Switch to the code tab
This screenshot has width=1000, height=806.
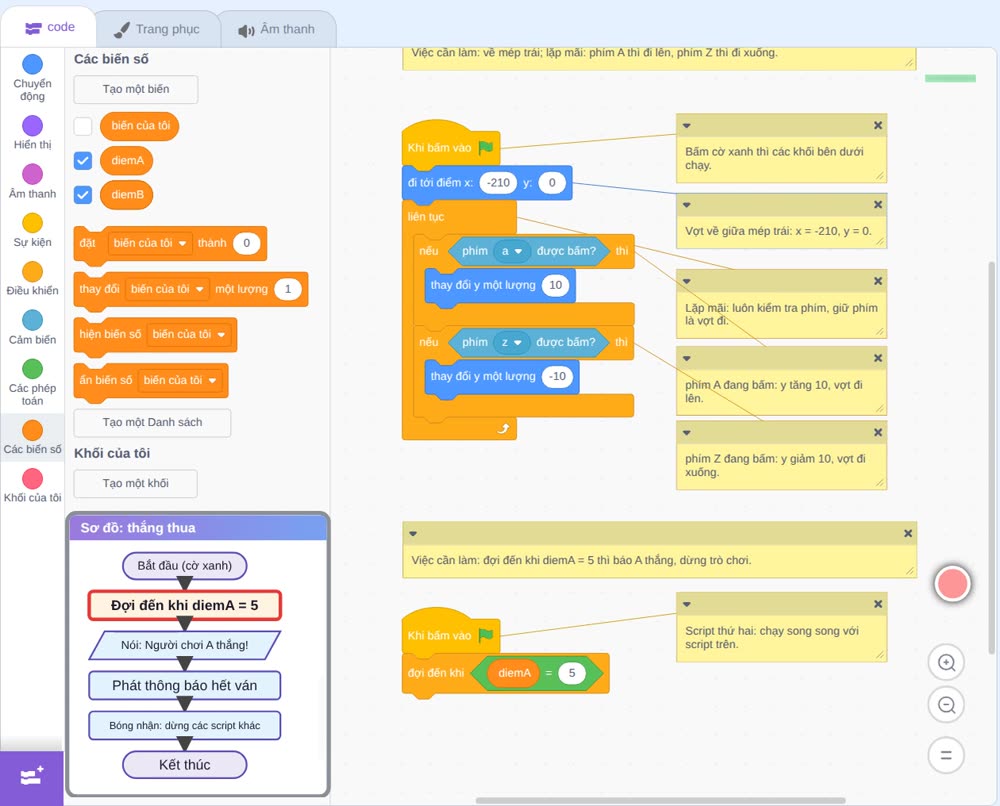[49, 27]
